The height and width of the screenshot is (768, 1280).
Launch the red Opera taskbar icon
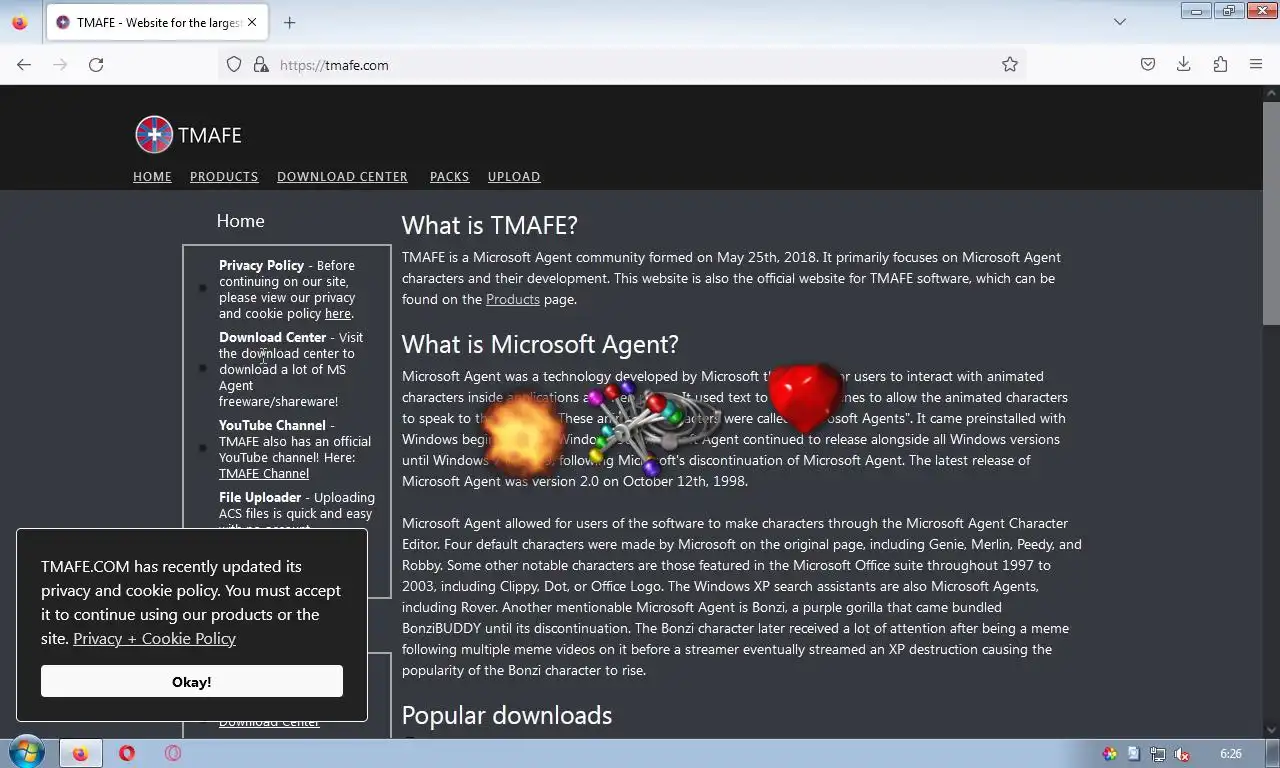tap(127, 753)
